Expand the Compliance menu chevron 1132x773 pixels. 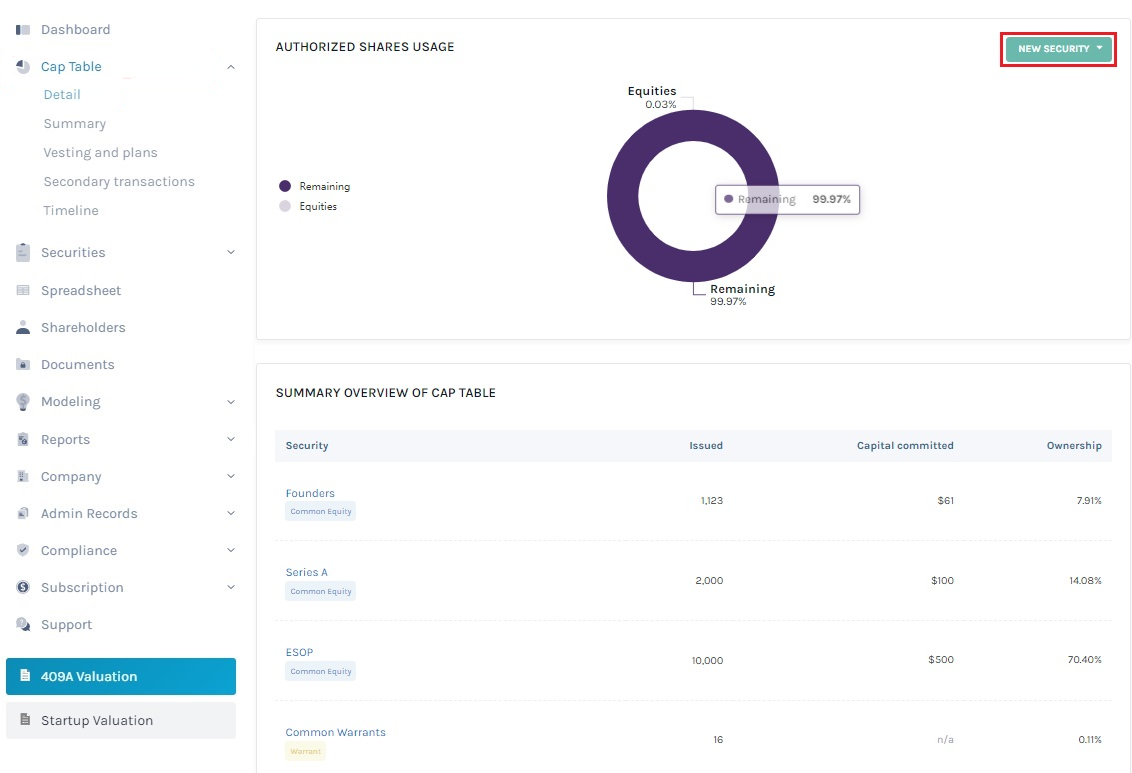(x=231, y=550)
